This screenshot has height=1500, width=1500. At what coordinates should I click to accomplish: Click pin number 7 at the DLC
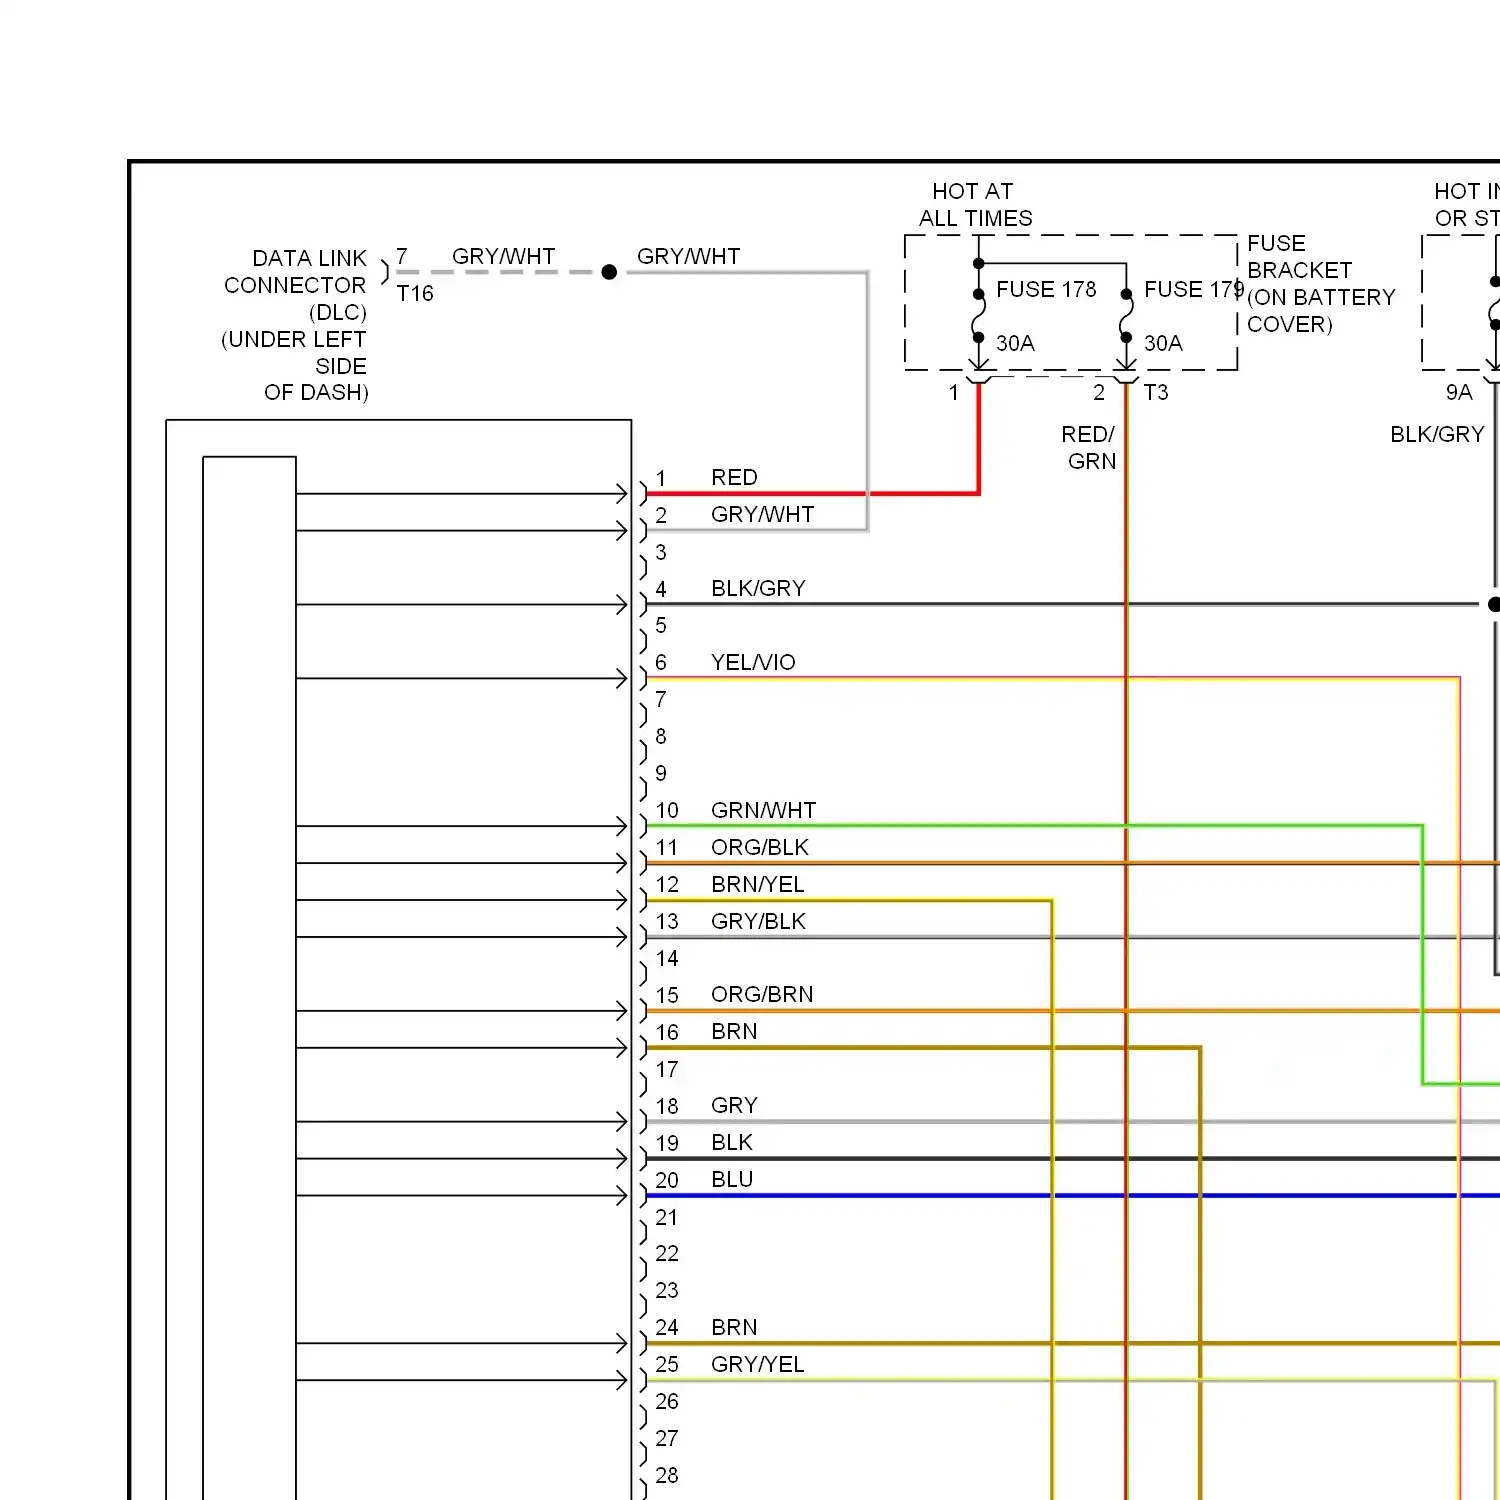point(402,257)
